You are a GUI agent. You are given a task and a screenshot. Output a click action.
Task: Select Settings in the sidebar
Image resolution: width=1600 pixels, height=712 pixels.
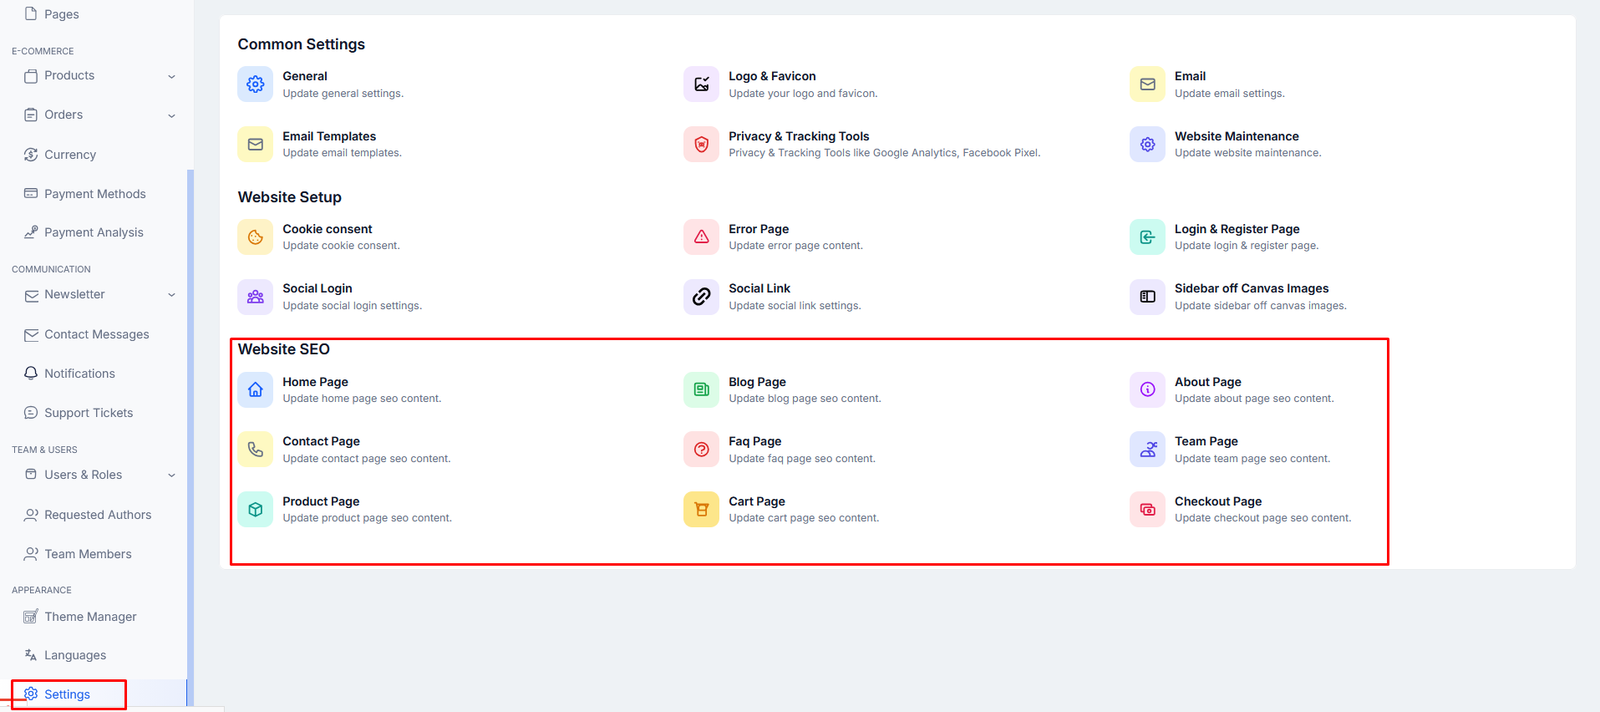point(68,694)
